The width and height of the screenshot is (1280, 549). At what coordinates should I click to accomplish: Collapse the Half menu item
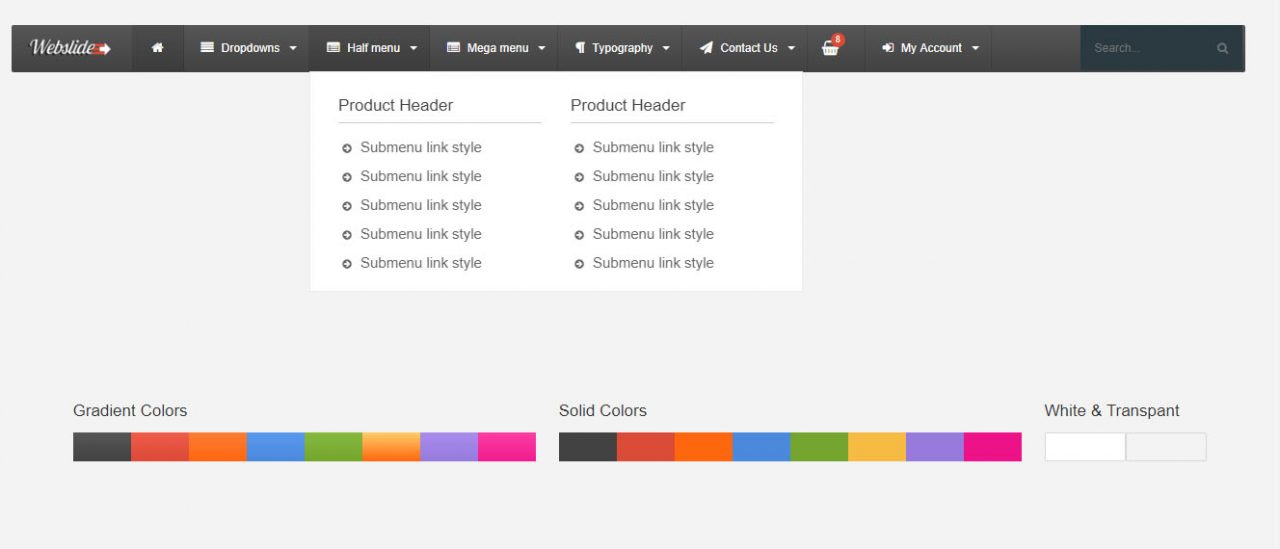(371, 48)
